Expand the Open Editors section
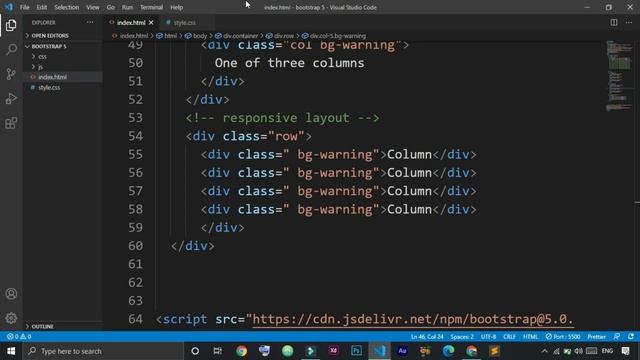Screen dimensions: 640x360 [x=62, y=36]
